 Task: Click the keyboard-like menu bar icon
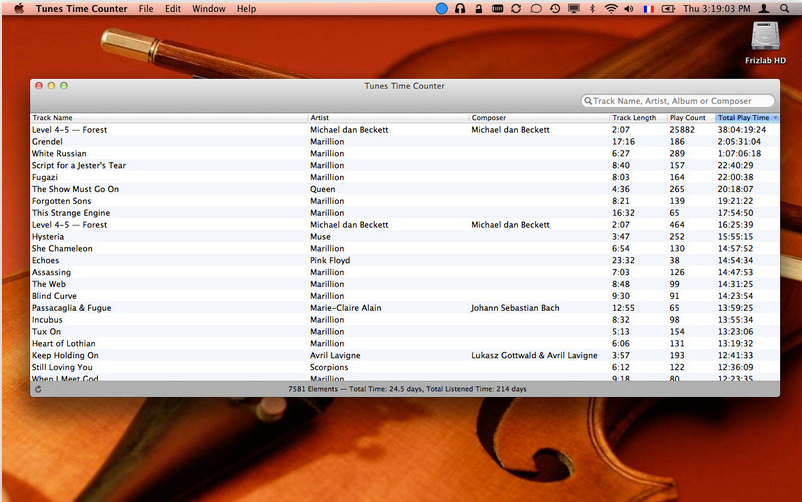point(497,8)
